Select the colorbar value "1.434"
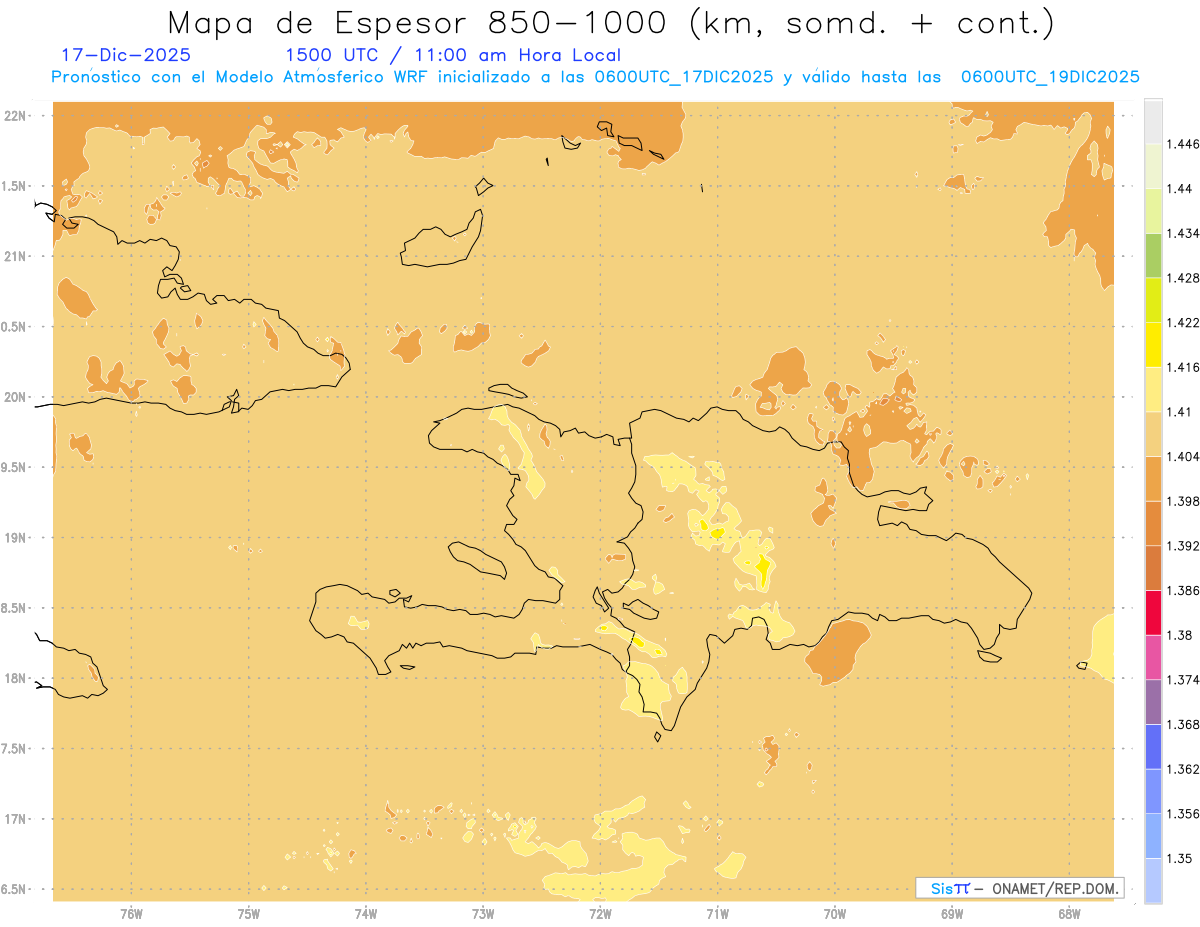This screenshot has height=927, width=1200. 1185,233
